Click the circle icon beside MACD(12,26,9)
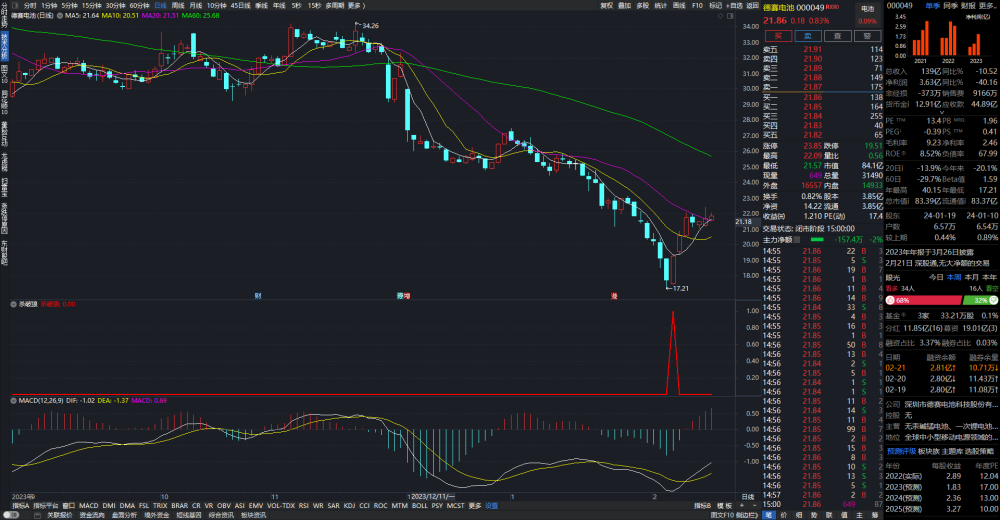The image size is (1000, 520). [x=13, y=401]
